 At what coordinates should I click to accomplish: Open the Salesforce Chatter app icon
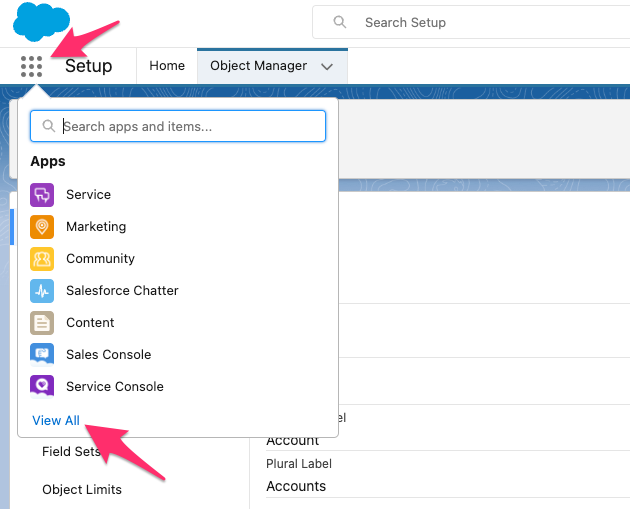click(42, 291)
